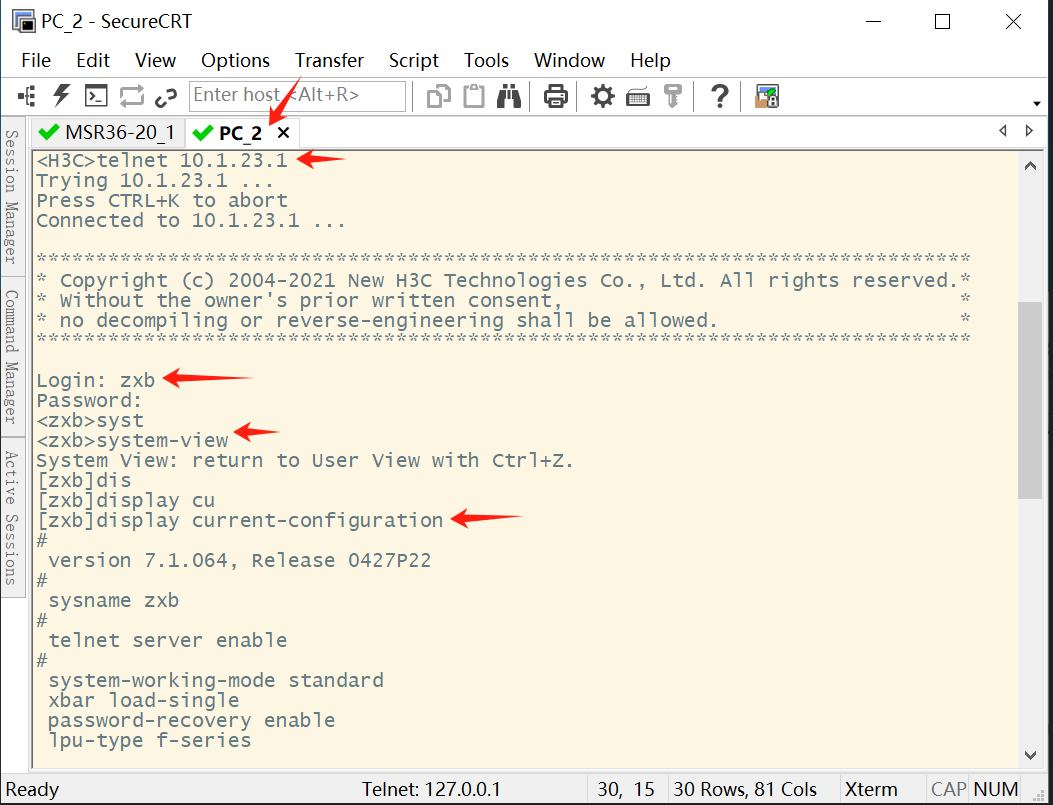
Task: Open Find with the binoculars icon
Action: pyautogui.click(x=508, y=96)
